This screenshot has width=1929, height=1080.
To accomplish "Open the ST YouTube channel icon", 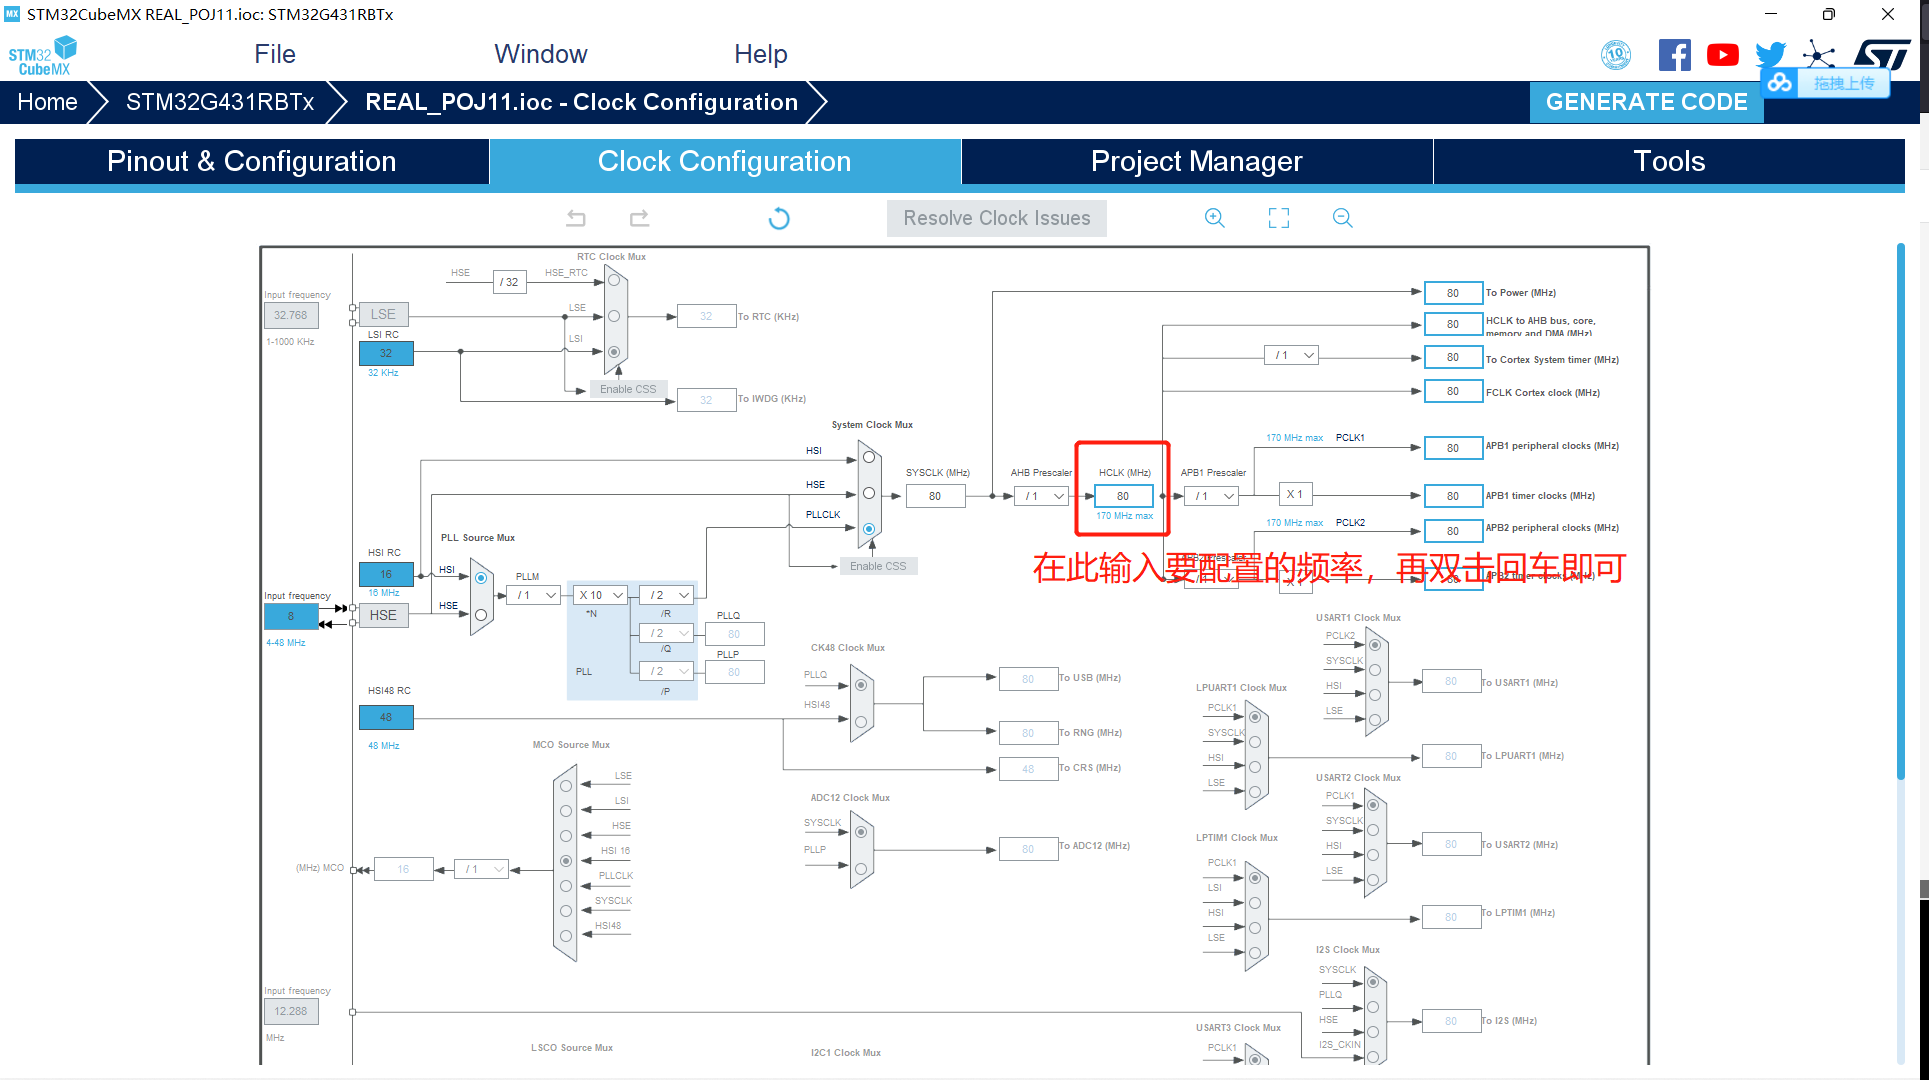I will pyautogui.click(x=1722, y=55).
